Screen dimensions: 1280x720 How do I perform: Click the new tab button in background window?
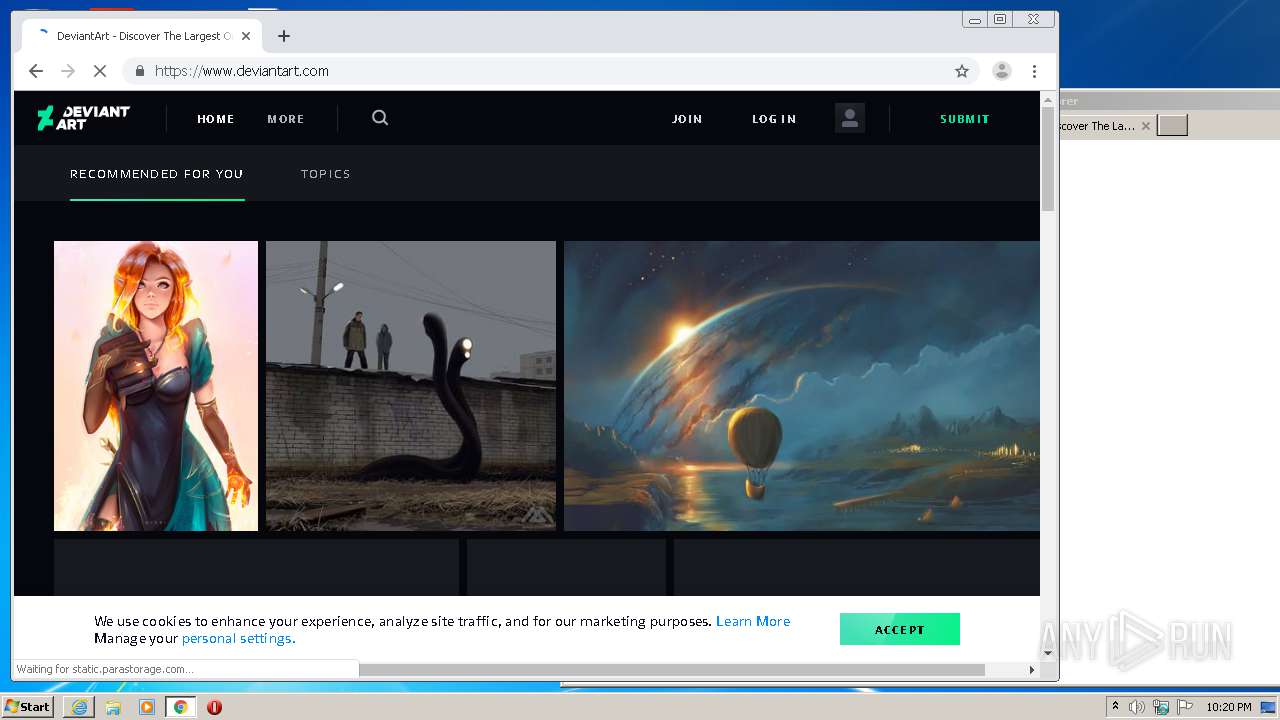point(1172,125)
